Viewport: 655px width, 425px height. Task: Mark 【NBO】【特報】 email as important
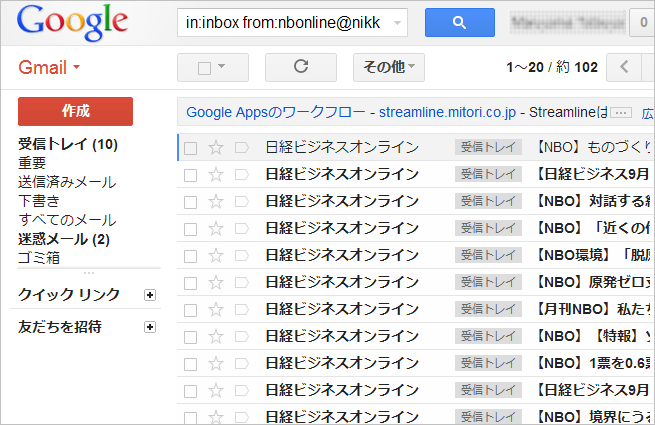241,337
